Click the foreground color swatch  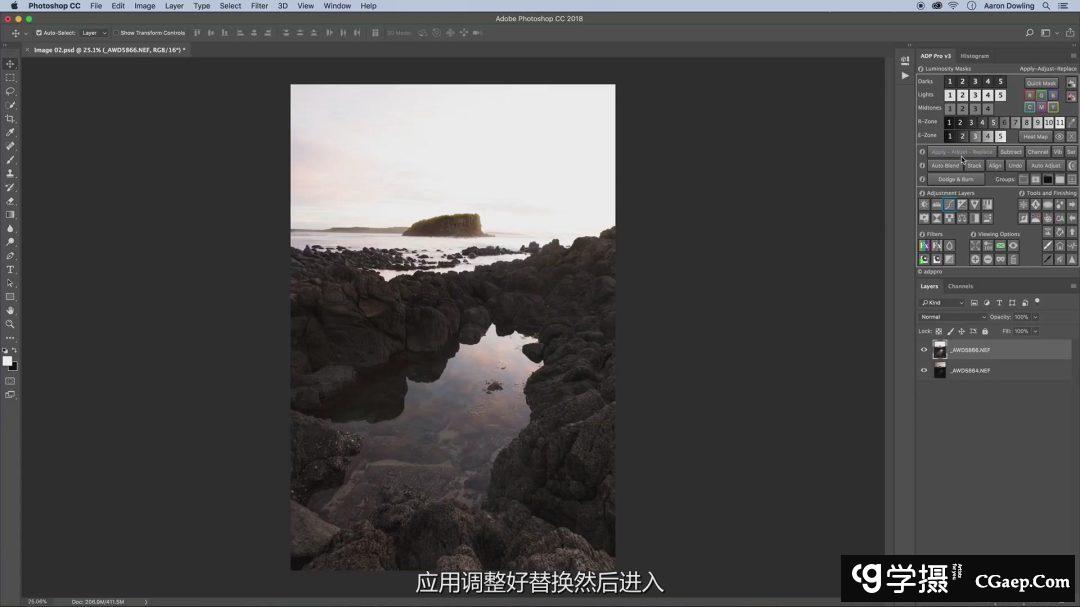point(8,361)
